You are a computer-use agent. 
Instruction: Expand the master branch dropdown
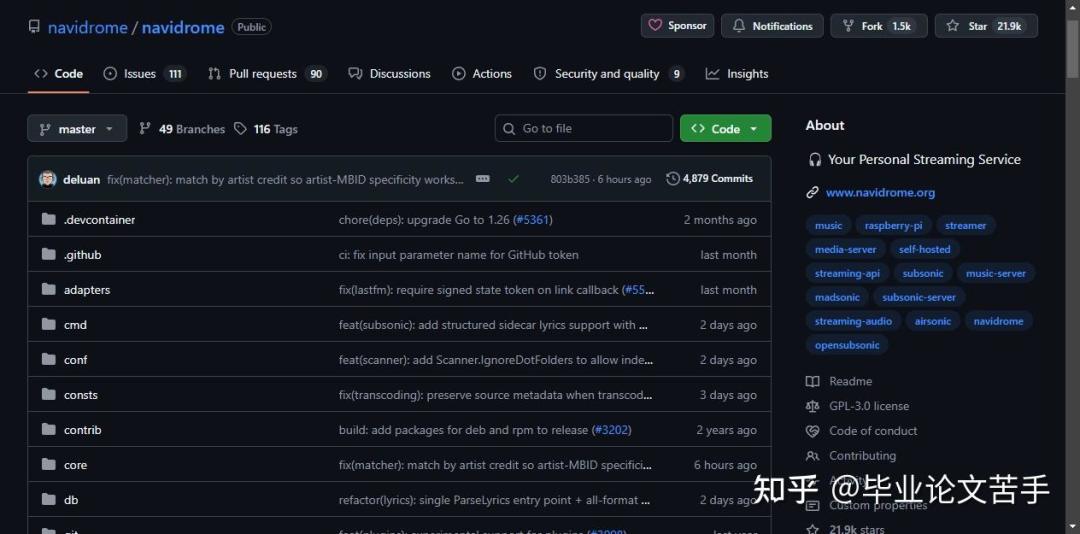[77, 129]
